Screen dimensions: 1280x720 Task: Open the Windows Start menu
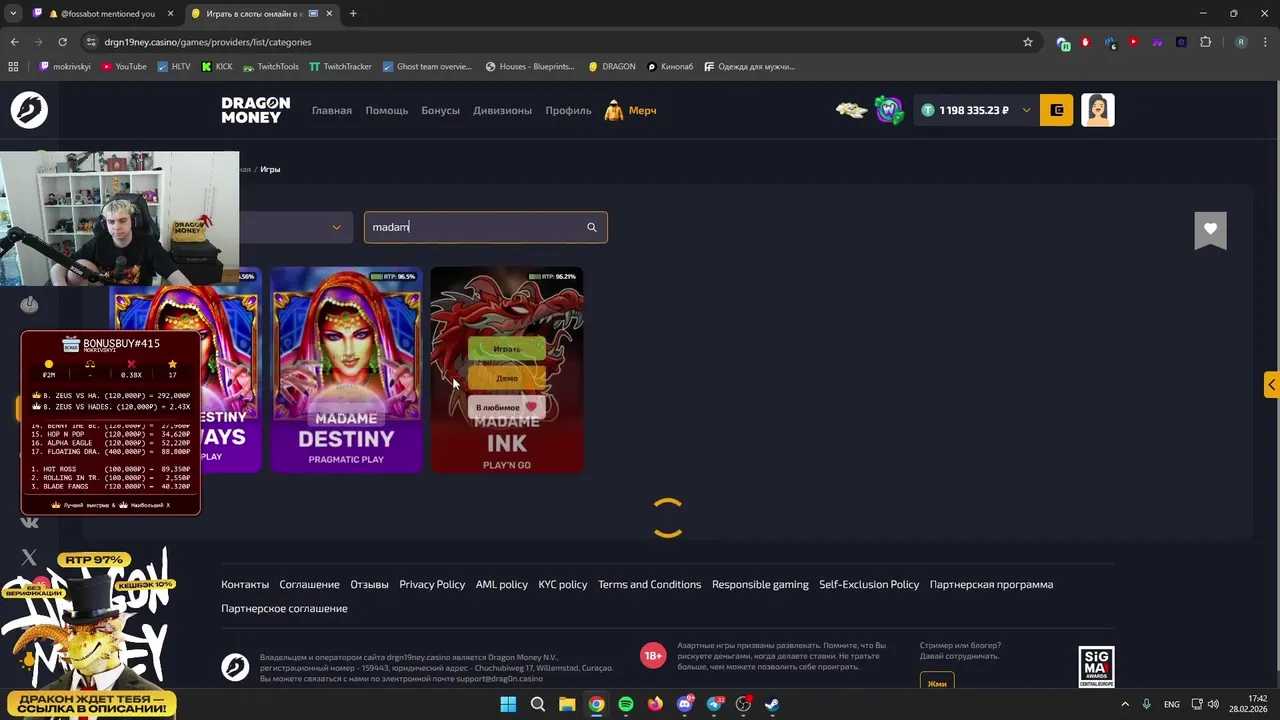(508, 704)
